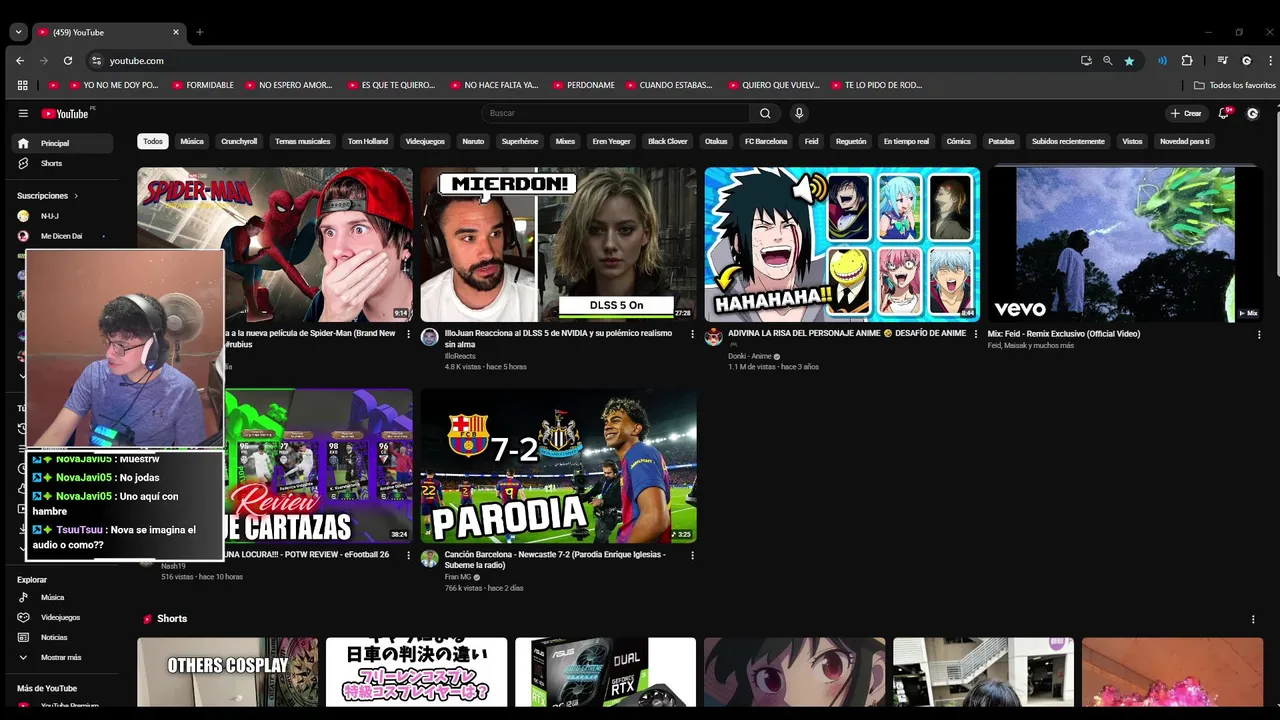Open the Todos los favoritos bookmarks folder
Screen dimensions: 1280x720
(1234, 85)
